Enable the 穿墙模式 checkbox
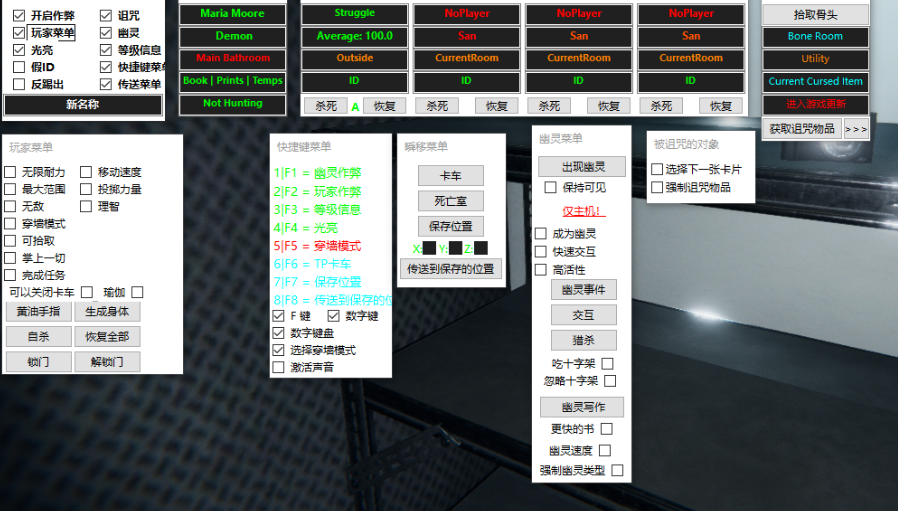The image size is (898, 511). tap(10, 223)
